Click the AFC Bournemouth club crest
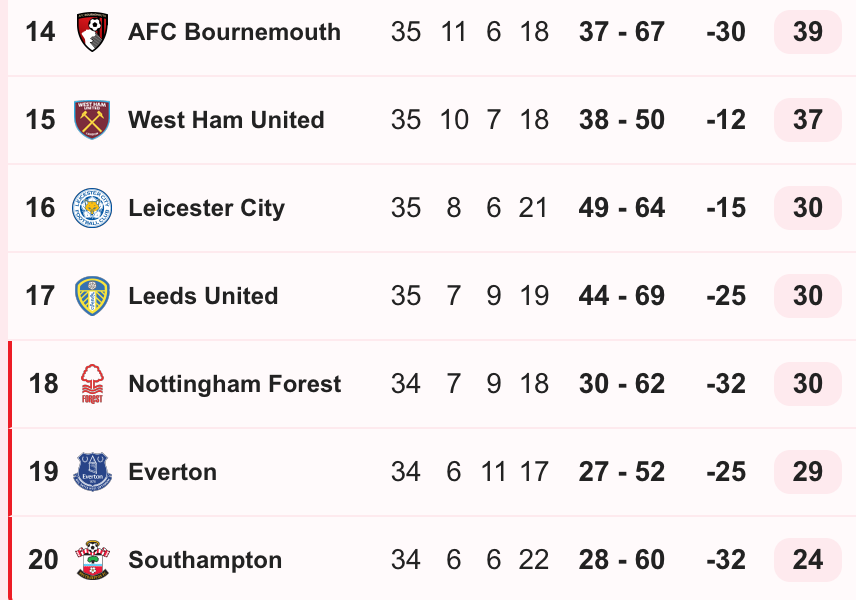 point(92,32)
